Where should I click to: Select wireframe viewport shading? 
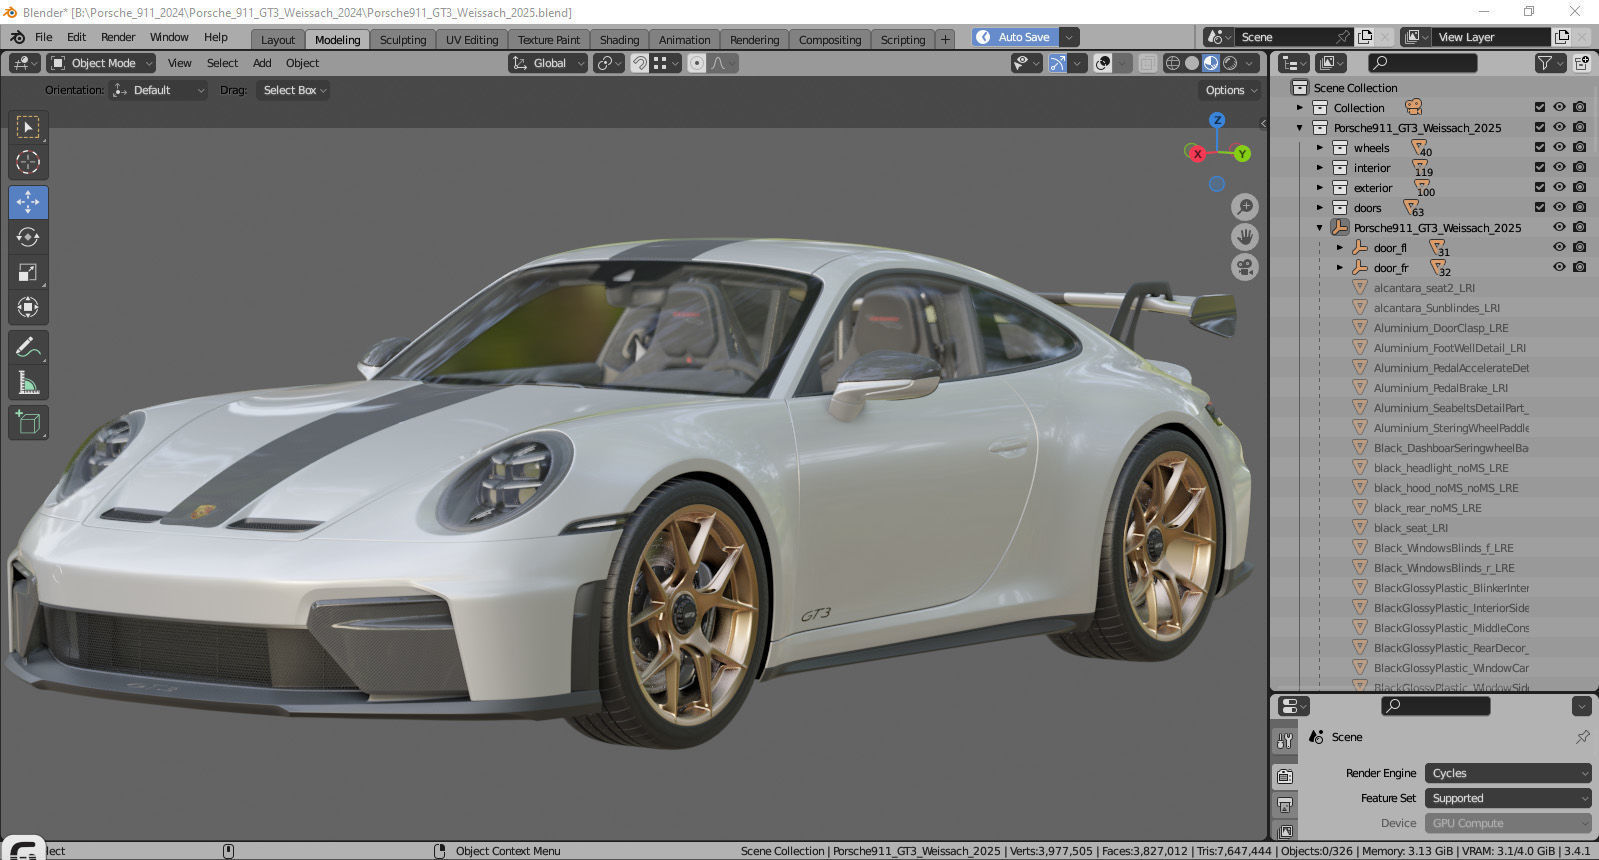(1173, 63)
